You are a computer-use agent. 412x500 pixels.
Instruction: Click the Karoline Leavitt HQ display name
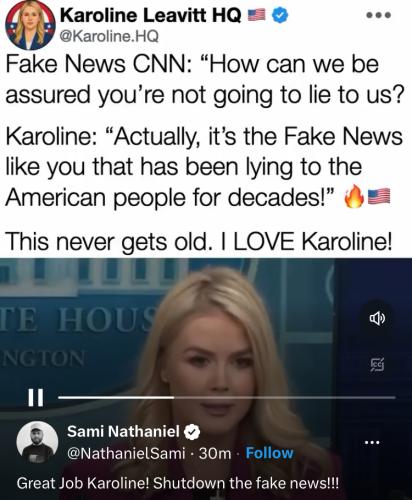pyautogui.click(x=150, y=15)
